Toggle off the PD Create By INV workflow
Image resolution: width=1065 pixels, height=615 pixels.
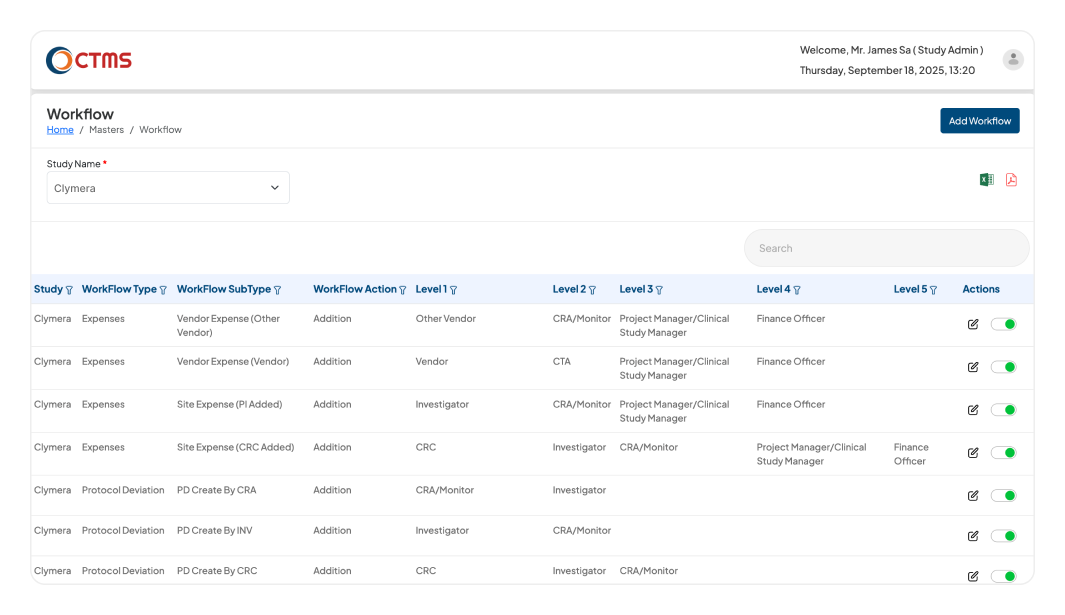click(1003, 536)
